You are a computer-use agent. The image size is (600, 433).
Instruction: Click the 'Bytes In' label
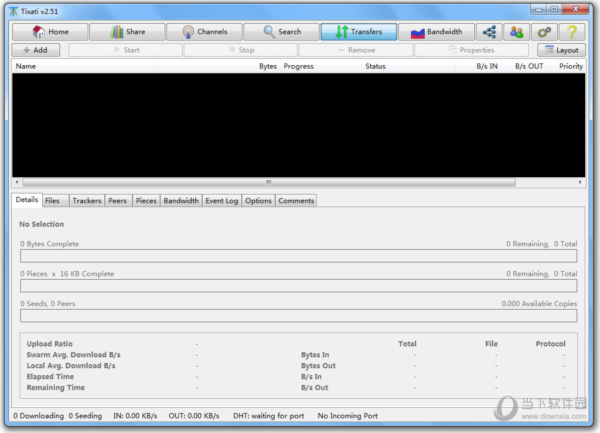315,355
